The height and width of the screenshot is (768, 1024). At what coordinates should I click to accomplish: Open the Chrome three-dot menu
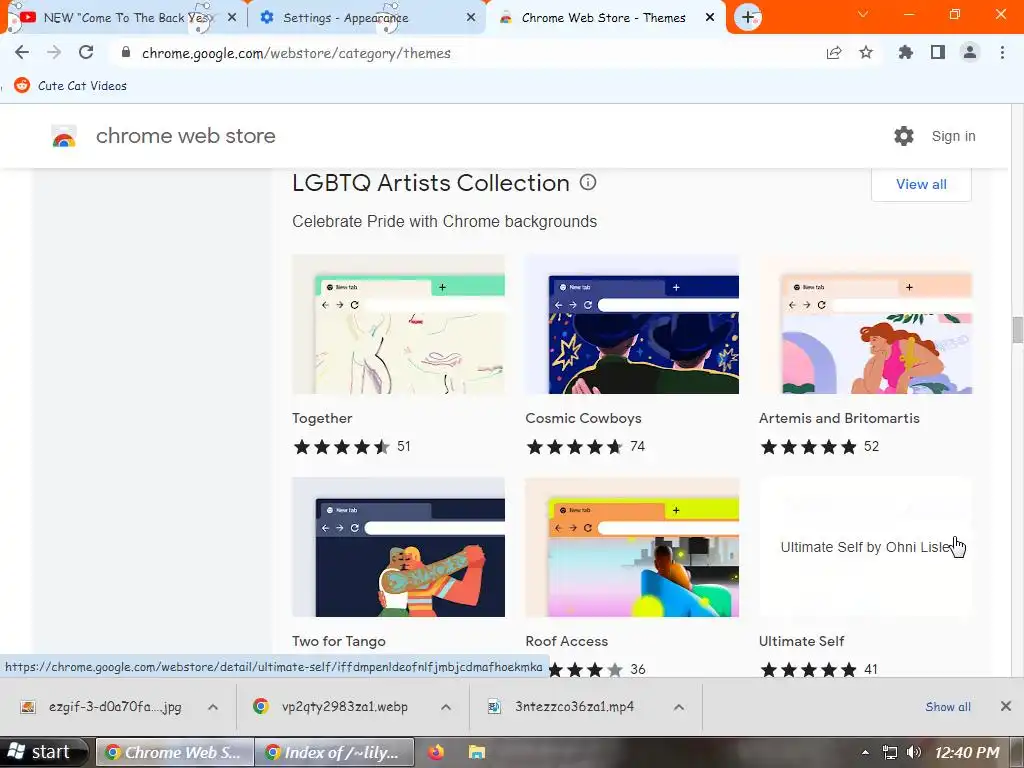pyautogui.click(x=1002, y=52)
